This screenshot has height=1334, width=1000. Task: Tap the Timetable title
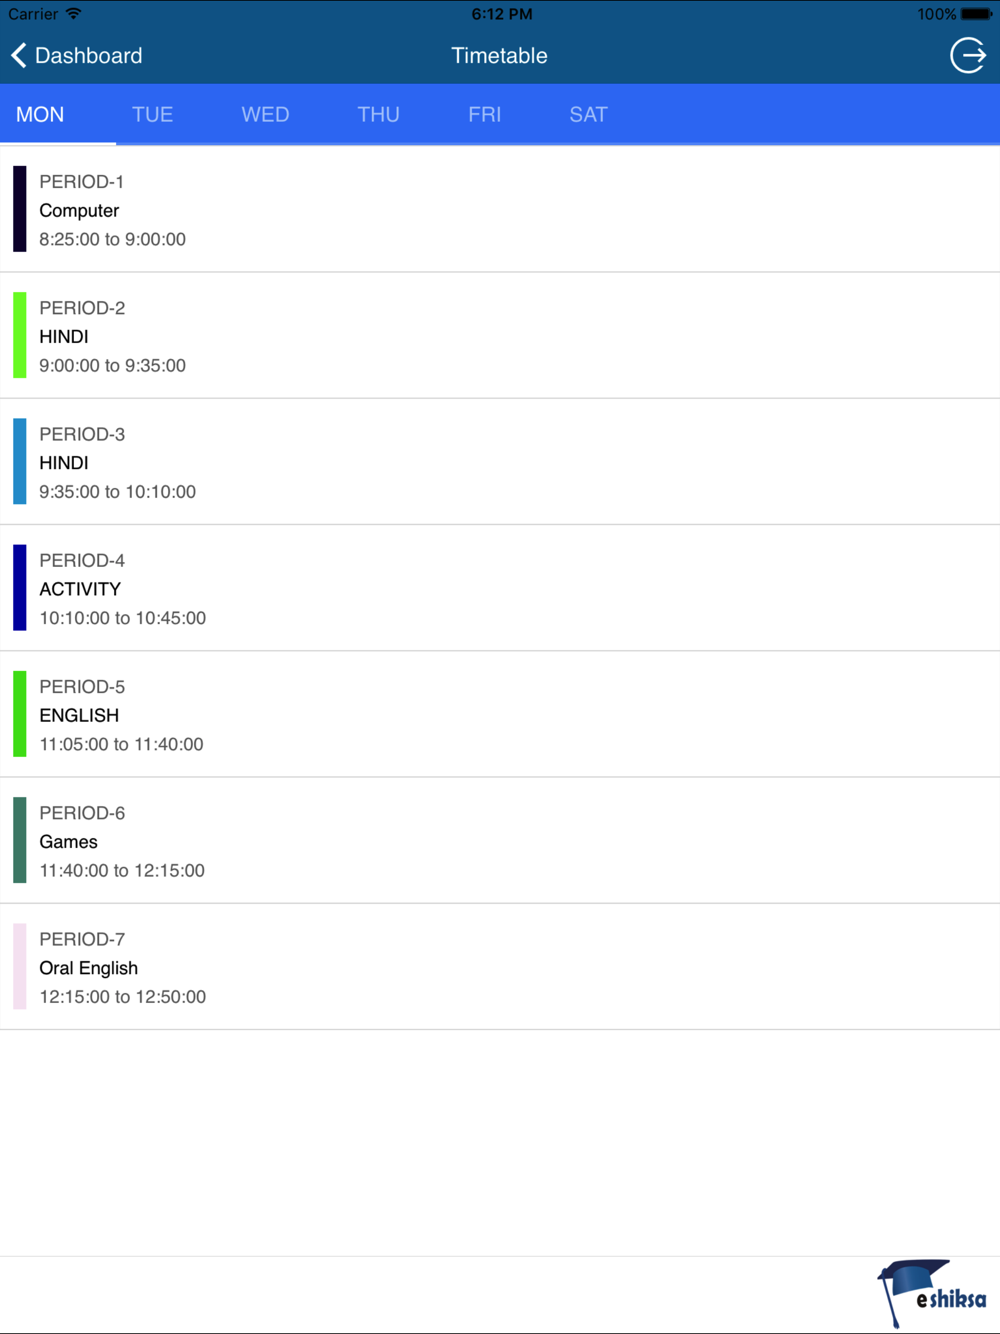click(499, 55)
